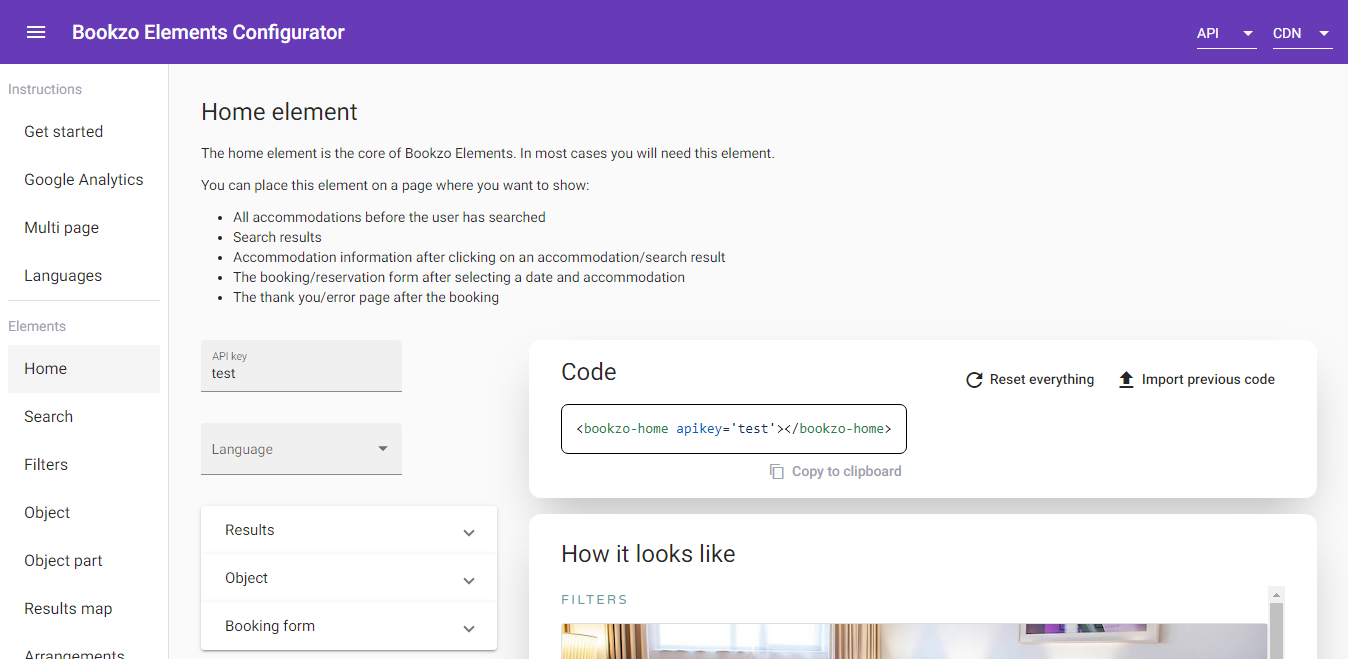Click the Bookzo Elements Configurator title
This screenshot has width=1348, height=659.
(x=208, y=32)
